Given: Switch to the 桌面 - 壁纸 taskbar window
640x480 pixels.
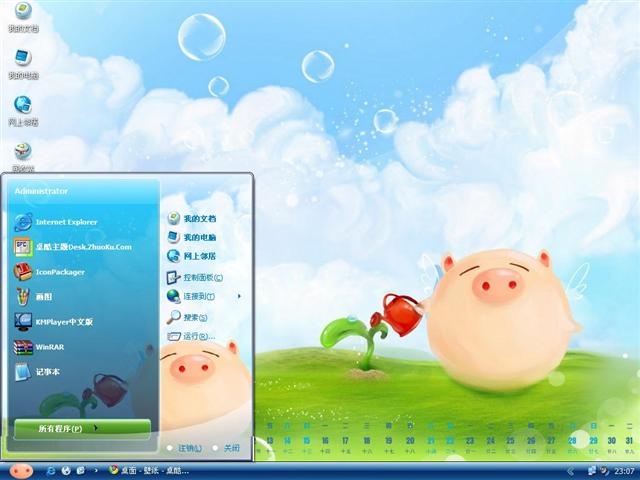Looking at the screenshot, I should [x=149, y=471].
